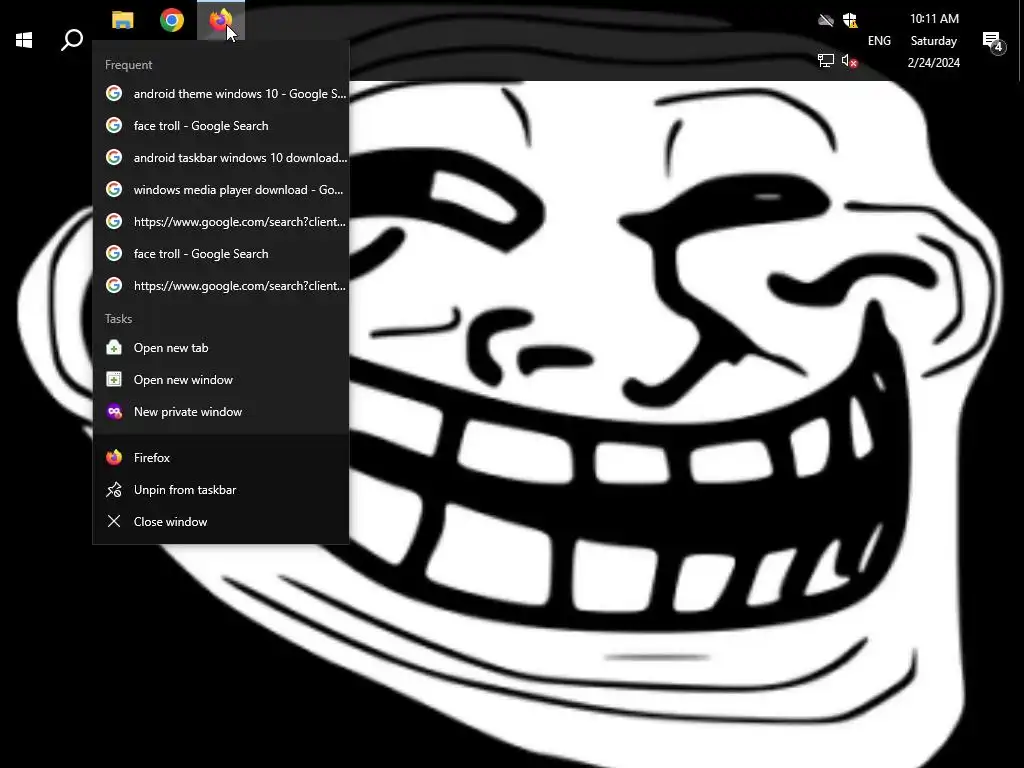Click the X icon beside Close window

114,521
